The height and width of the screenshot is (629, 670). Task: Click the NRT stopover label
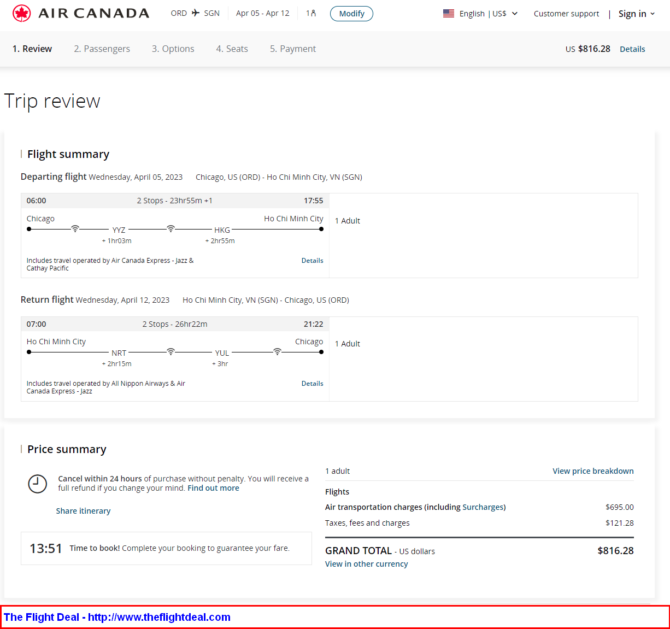(119, 353)
